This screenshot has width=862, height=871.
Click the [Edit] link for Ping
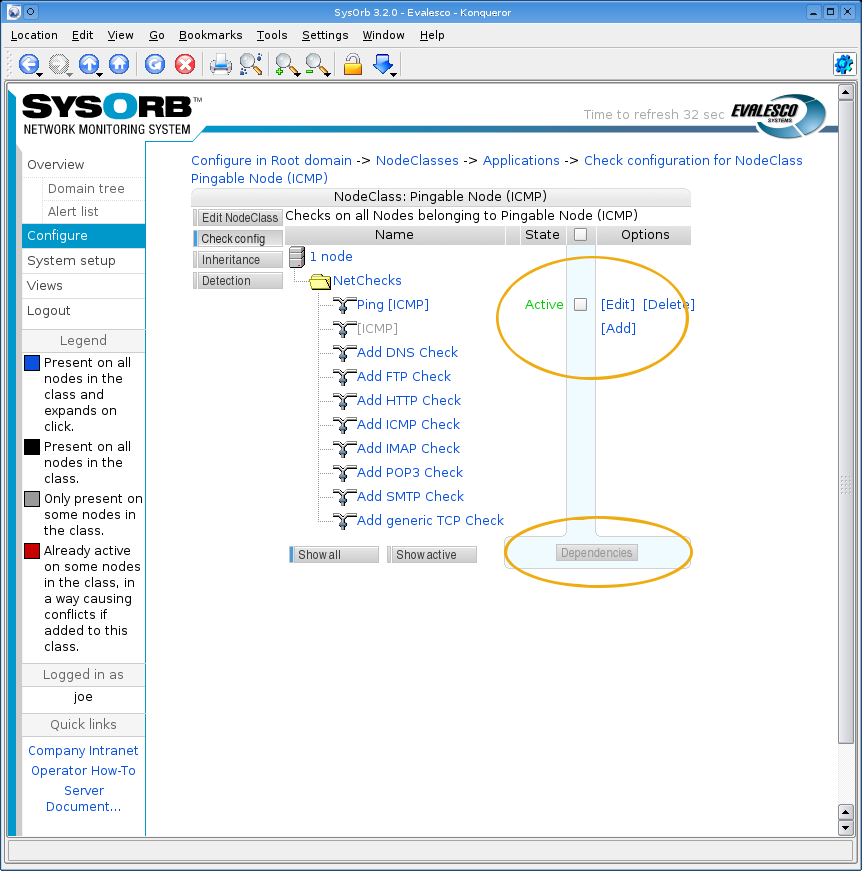tap(618, 304)
